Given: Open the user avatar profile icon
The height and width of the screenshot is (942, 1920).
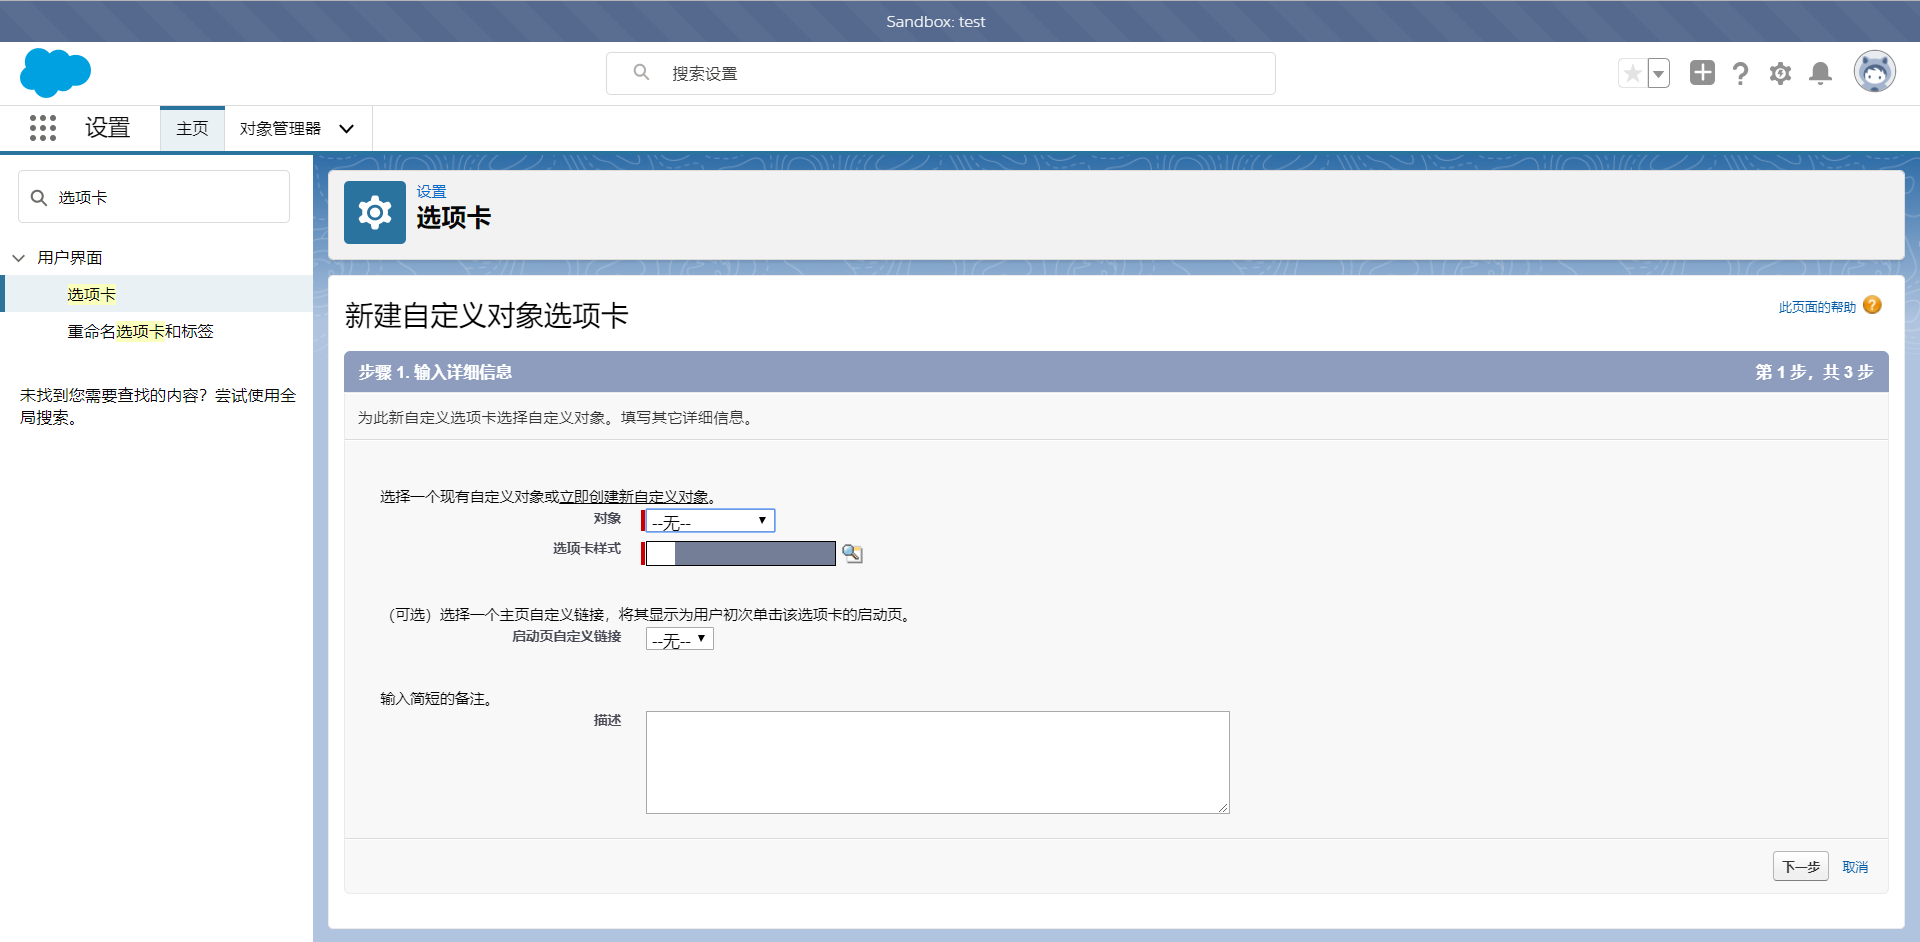Looking at the screenshot, I should 1875,71.
